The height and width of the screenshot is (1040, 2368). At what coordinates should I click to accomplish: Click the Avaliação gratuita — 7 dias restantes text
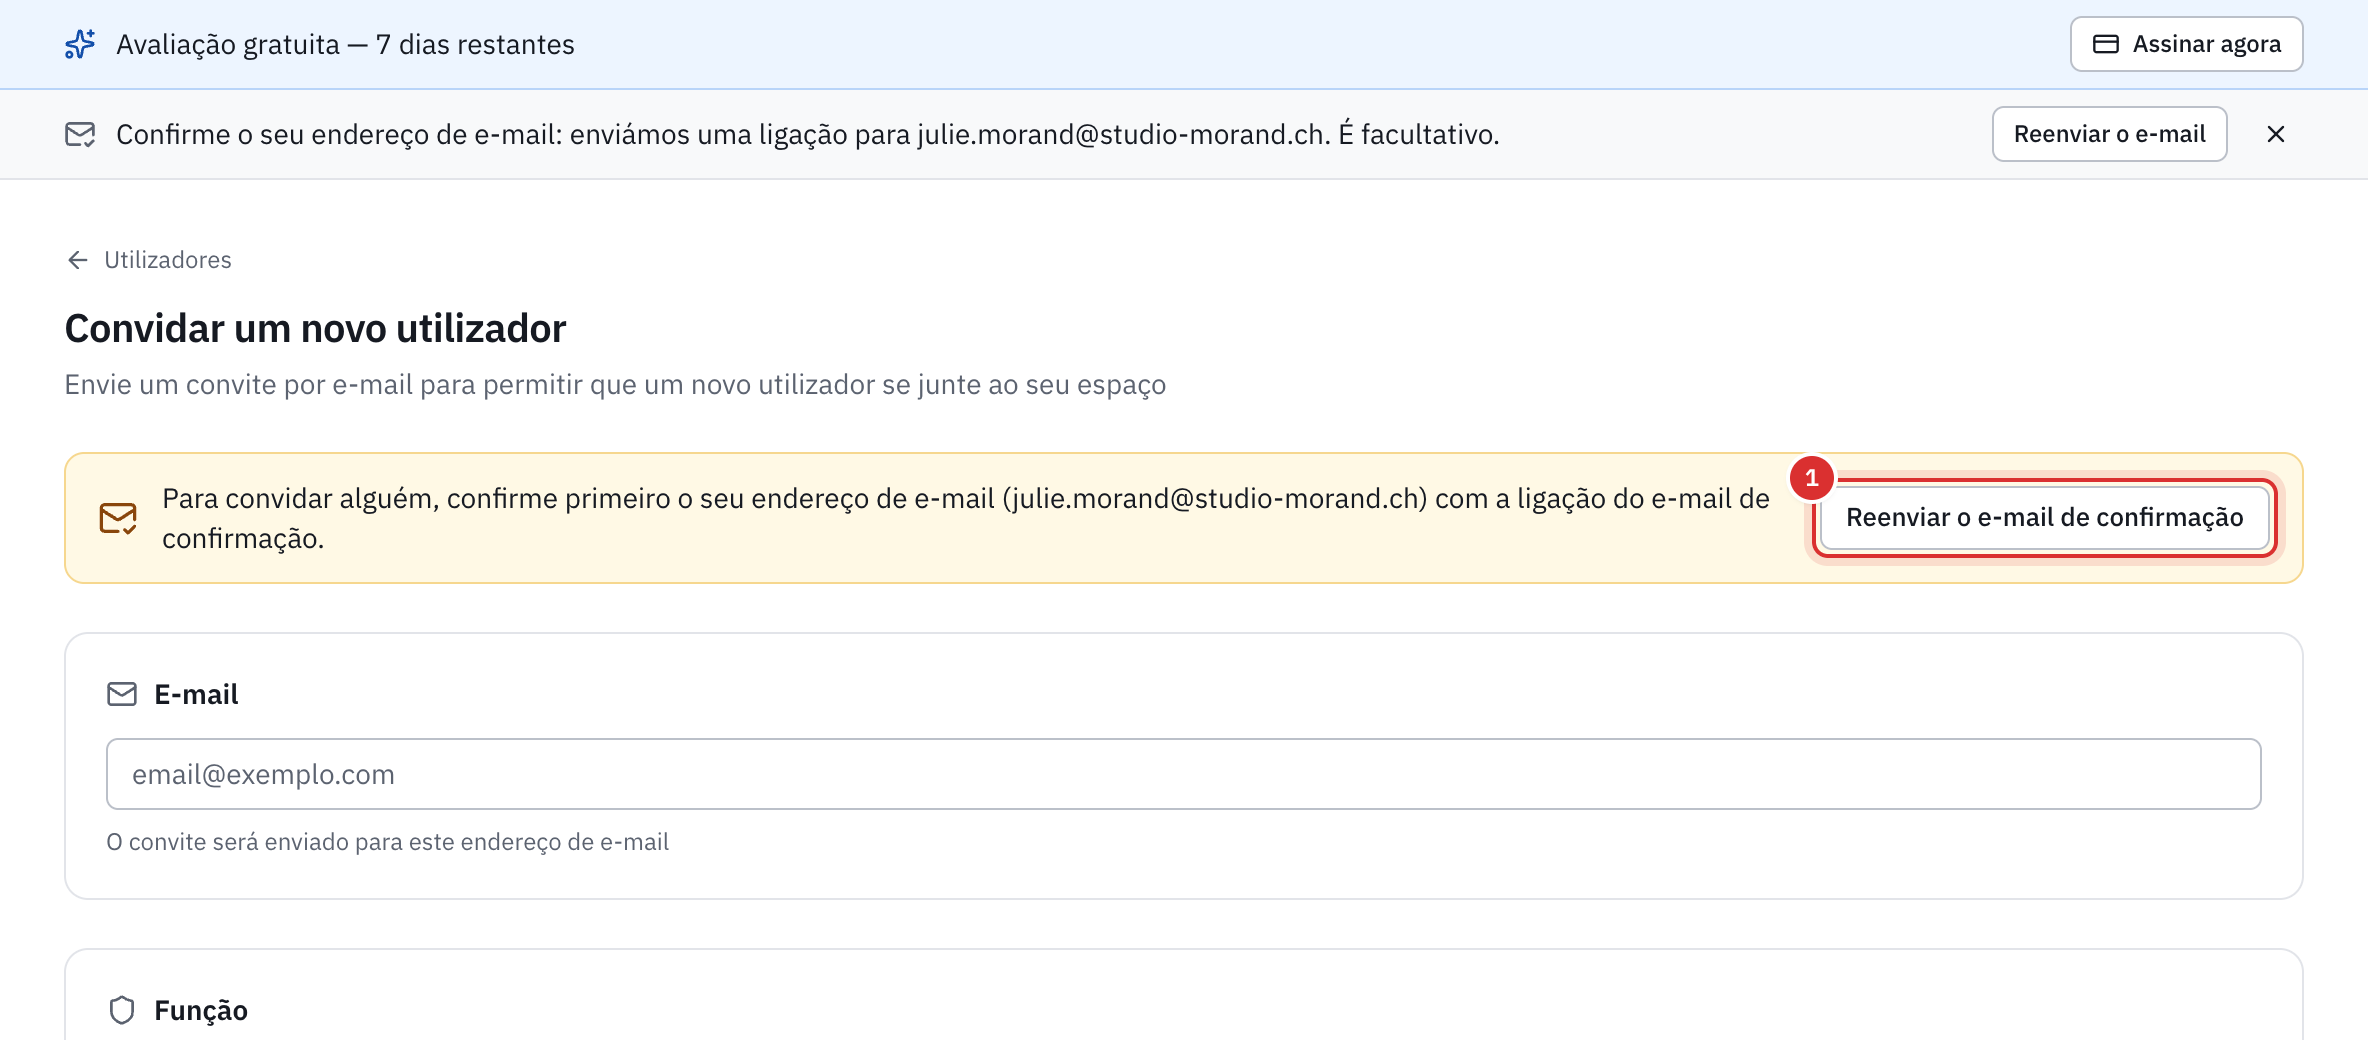345,44
